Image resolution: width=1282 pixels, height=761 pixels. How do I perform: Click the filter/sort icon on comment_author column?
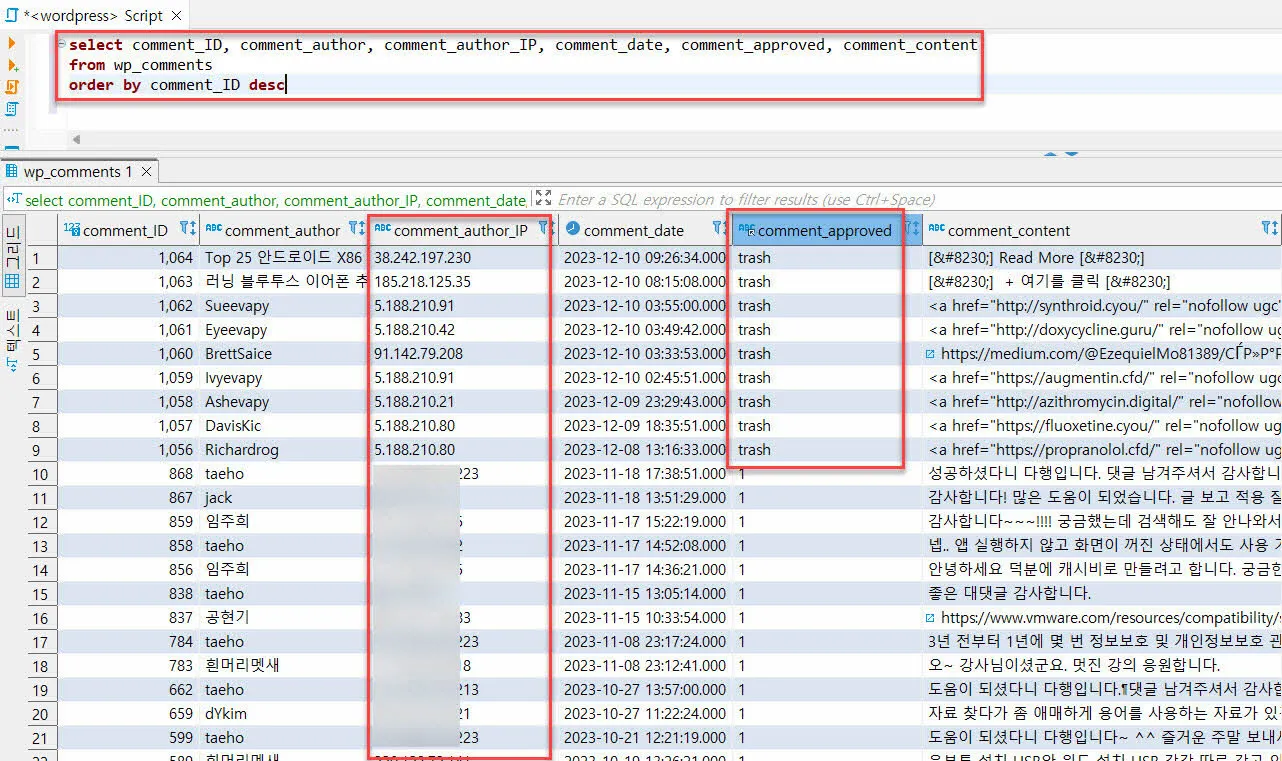355,230
